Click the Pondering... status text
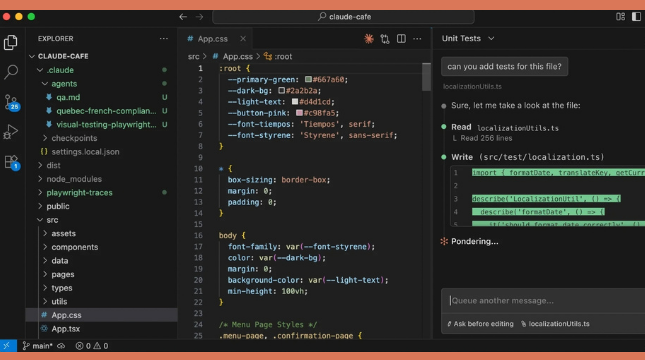 (474, 242)
